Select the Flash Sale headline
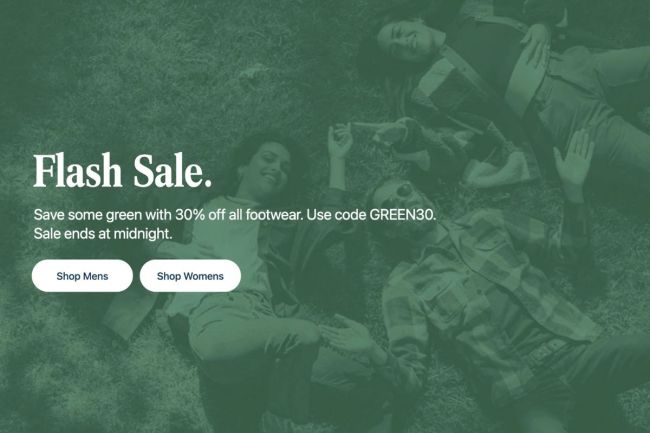This screenshot has width=650, height=433. pos(123,171)
